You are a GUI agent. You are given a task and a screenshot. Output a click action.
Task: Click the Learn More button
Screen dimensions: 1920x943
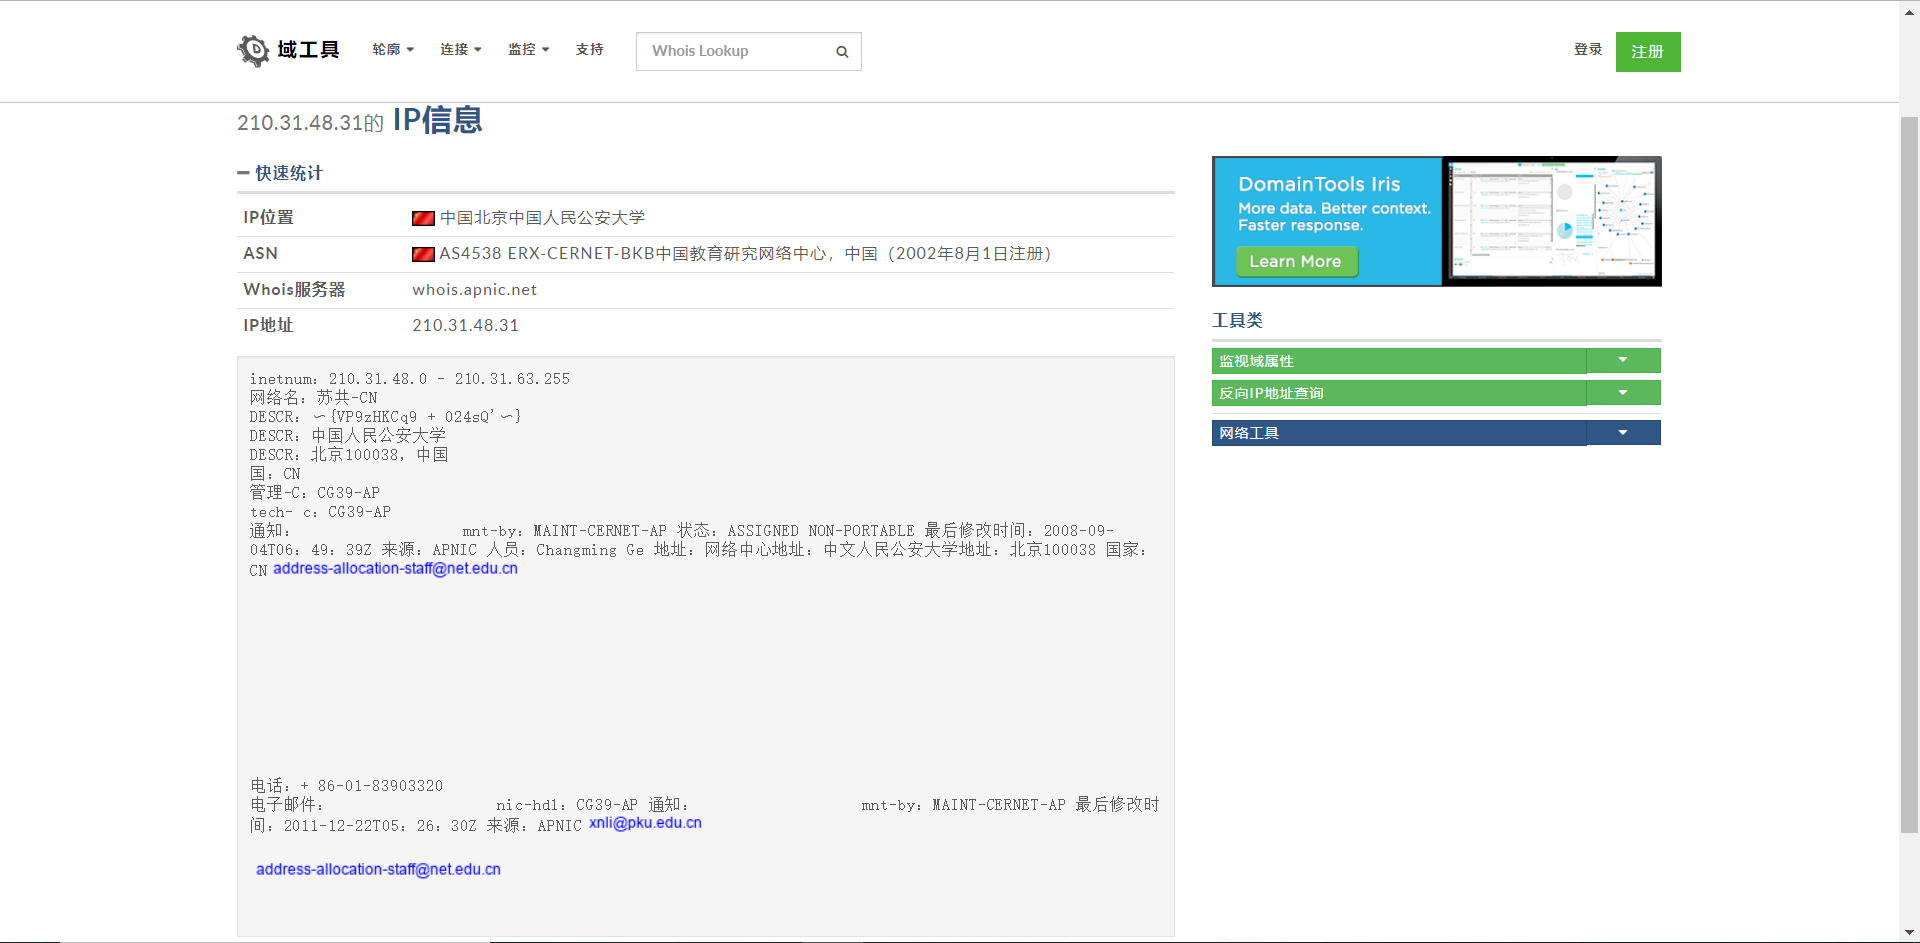[1296, 262]
